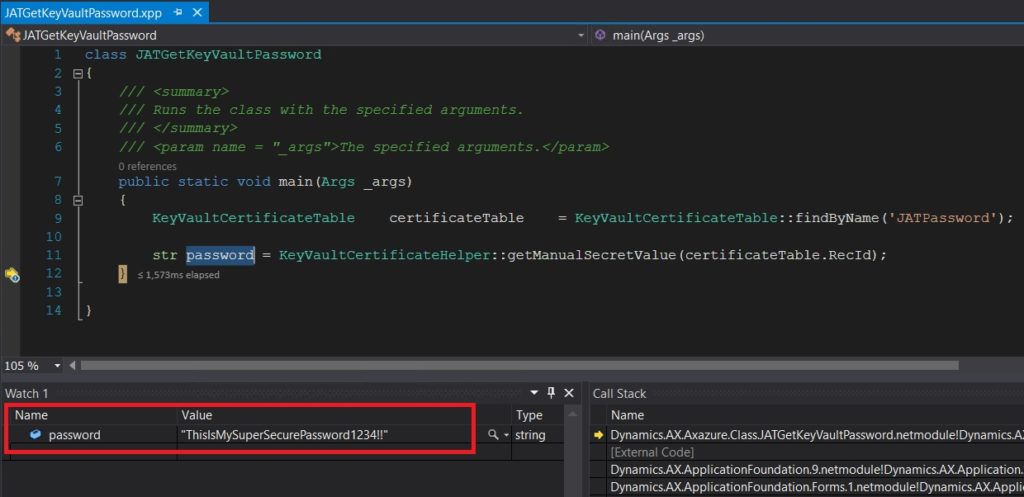The height and width of the screenshot is (497, 1024).
Task: Click the editor horizontal scrollbar thumb
Action: pyautogui.click(x=519, y=366)
